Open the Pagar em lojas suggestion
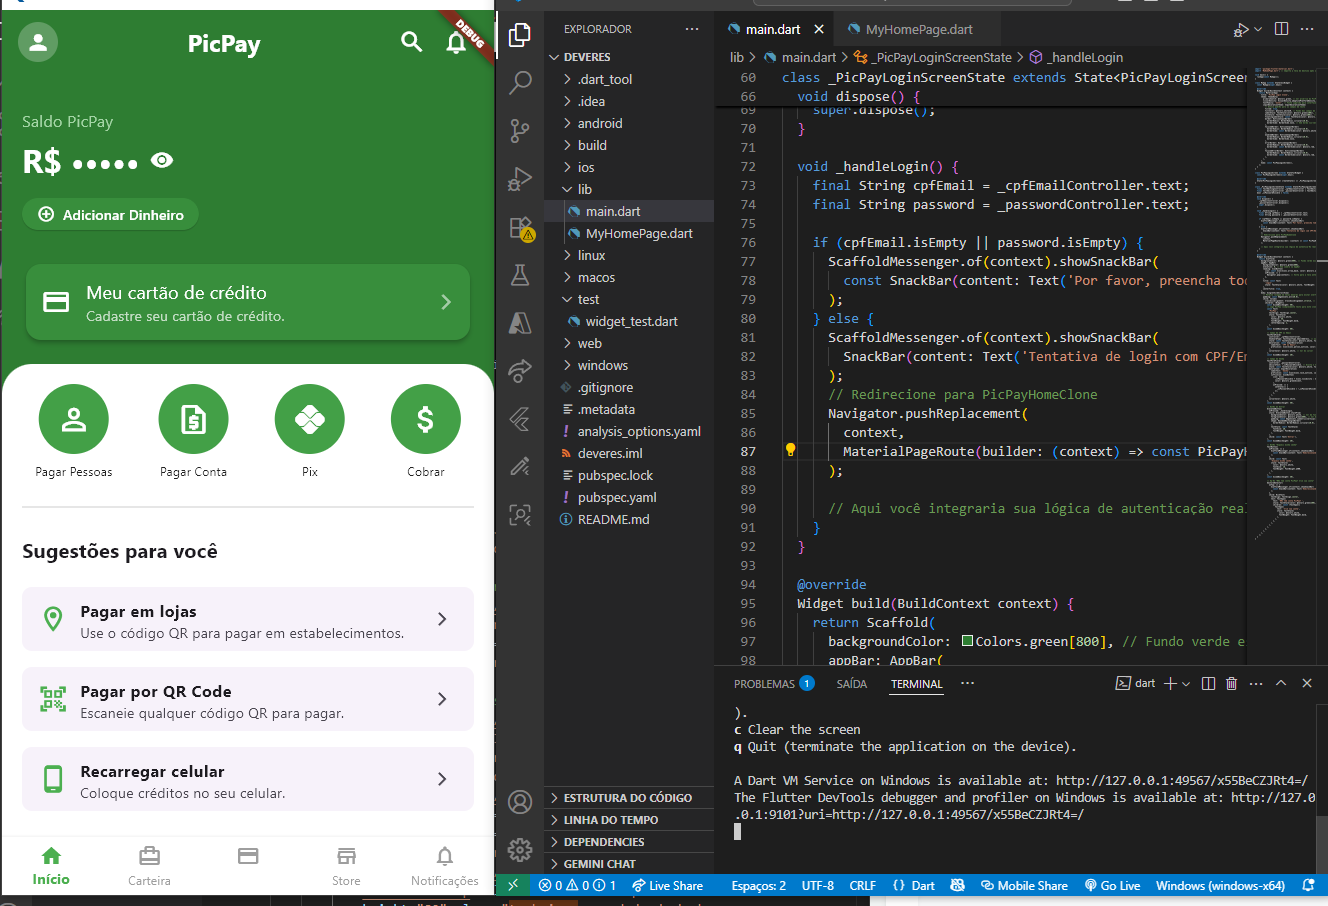 (x=248, y=620)
